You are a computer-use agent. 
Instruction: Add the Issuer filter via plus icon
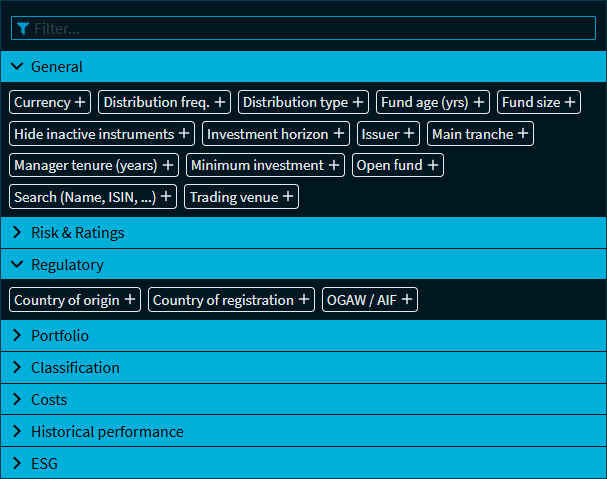pos(409,134)
